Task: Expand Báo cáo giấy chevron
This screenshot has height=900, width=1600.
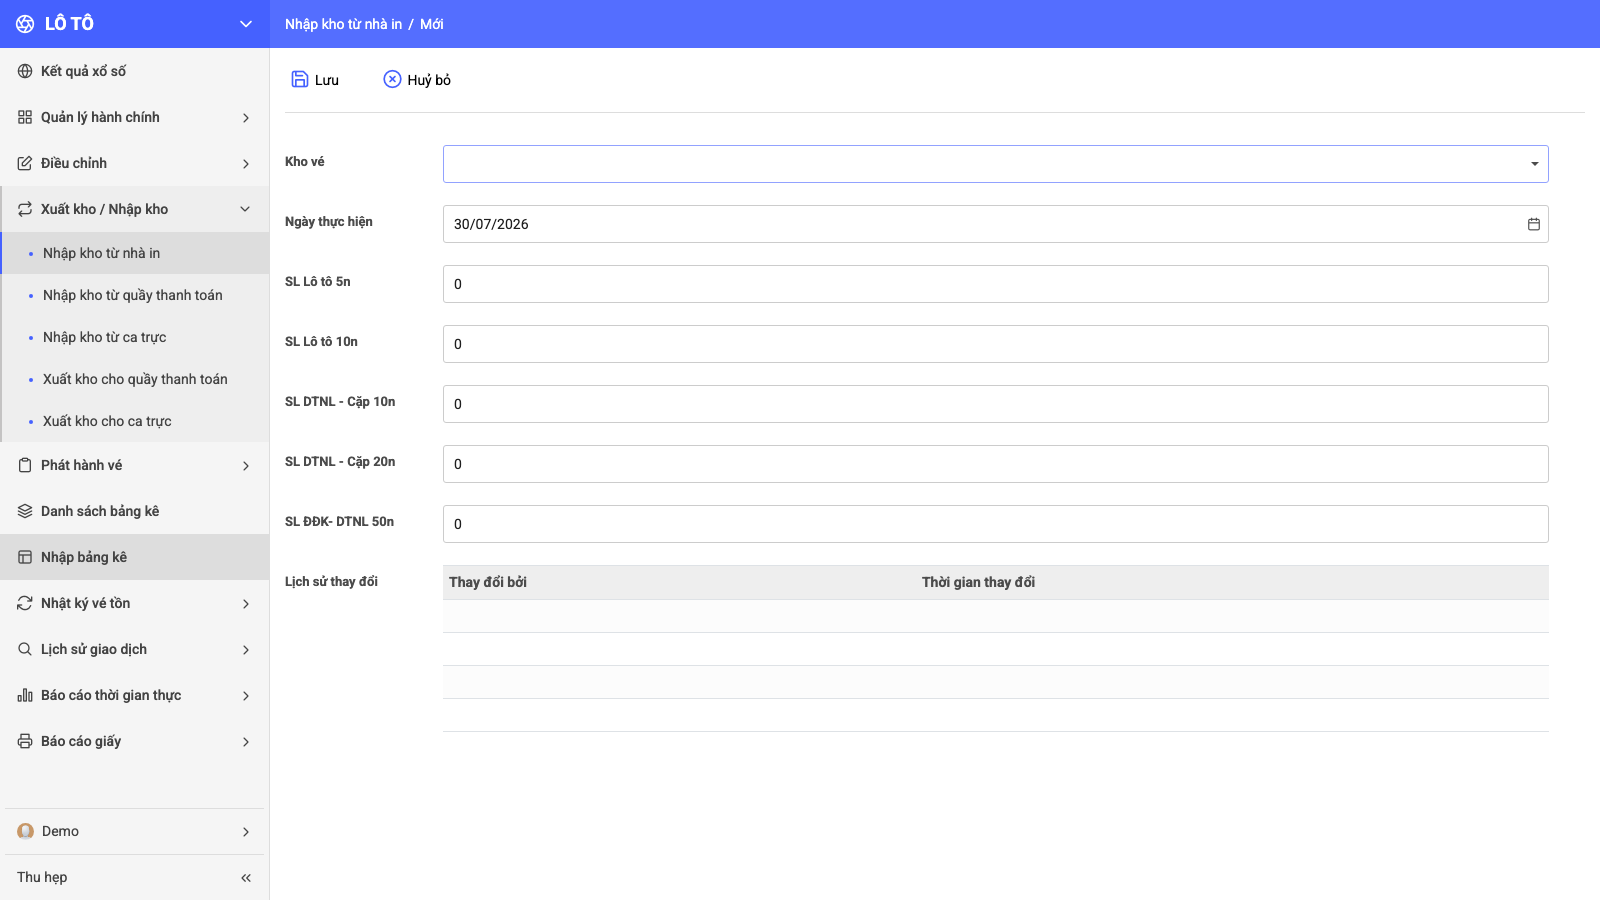Action: (246, 742)
